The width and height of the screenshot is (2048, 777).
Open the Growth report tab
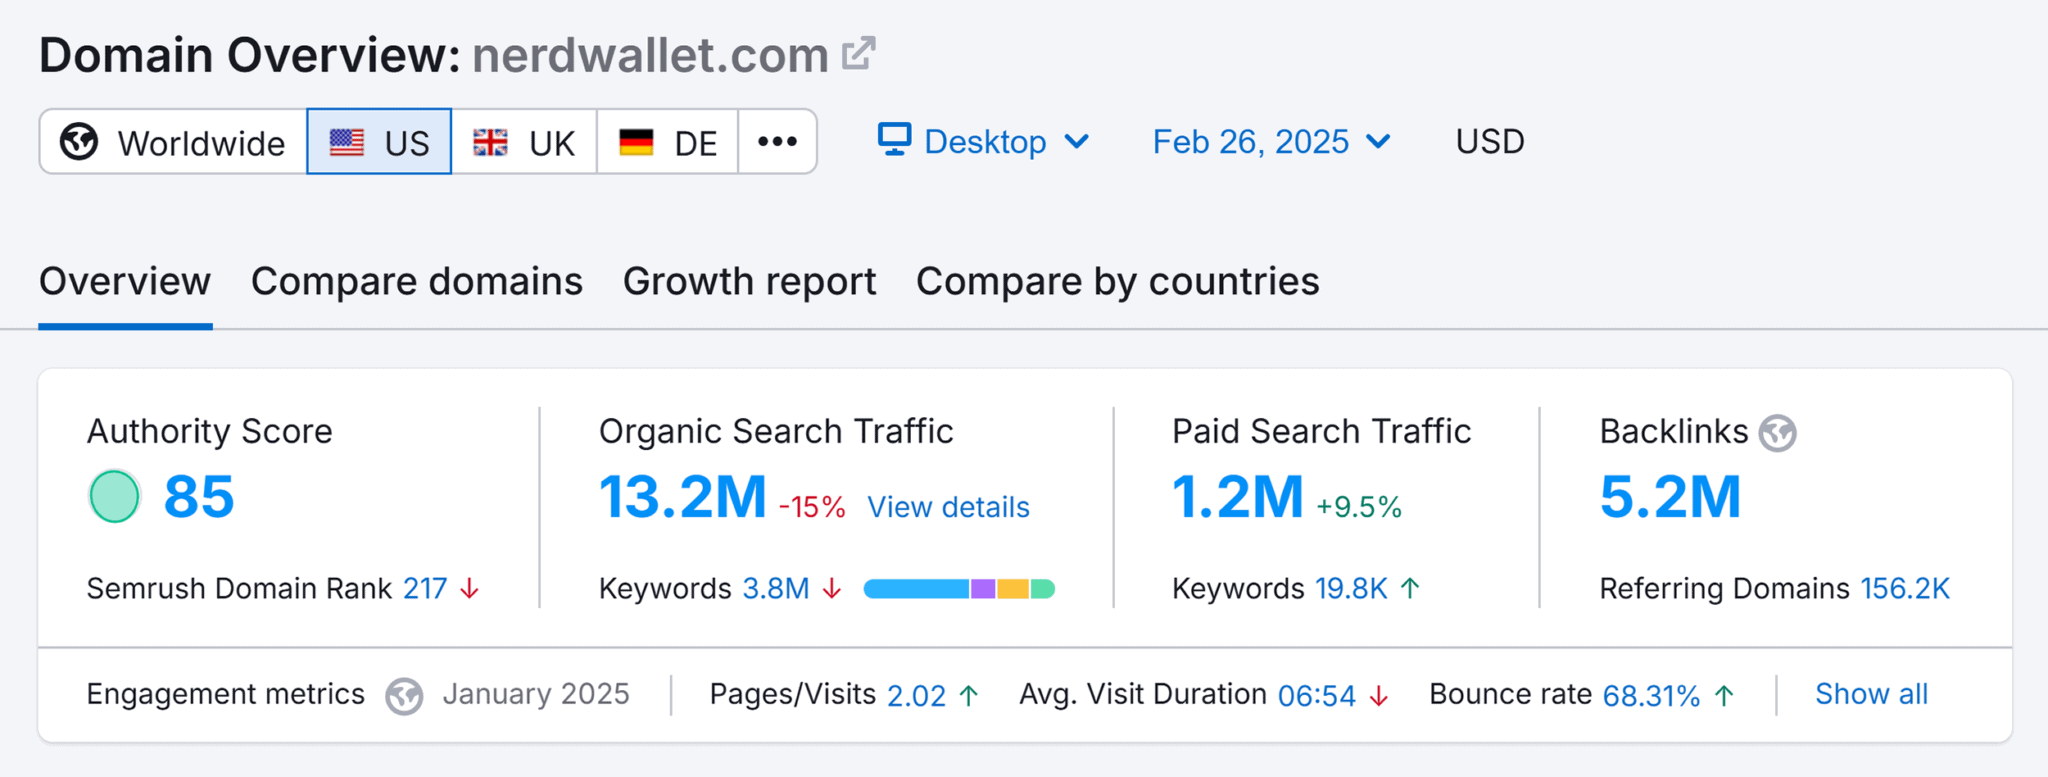[x=750, y=282]
